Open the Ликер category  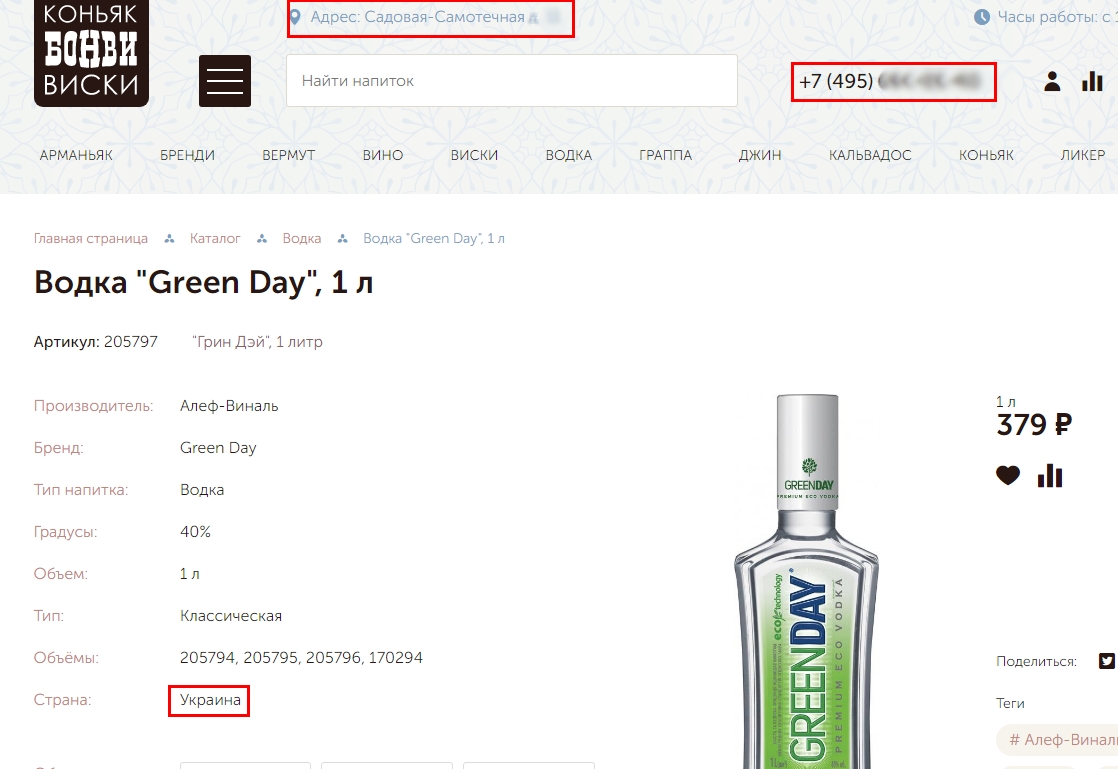[x=1082, y=155]
